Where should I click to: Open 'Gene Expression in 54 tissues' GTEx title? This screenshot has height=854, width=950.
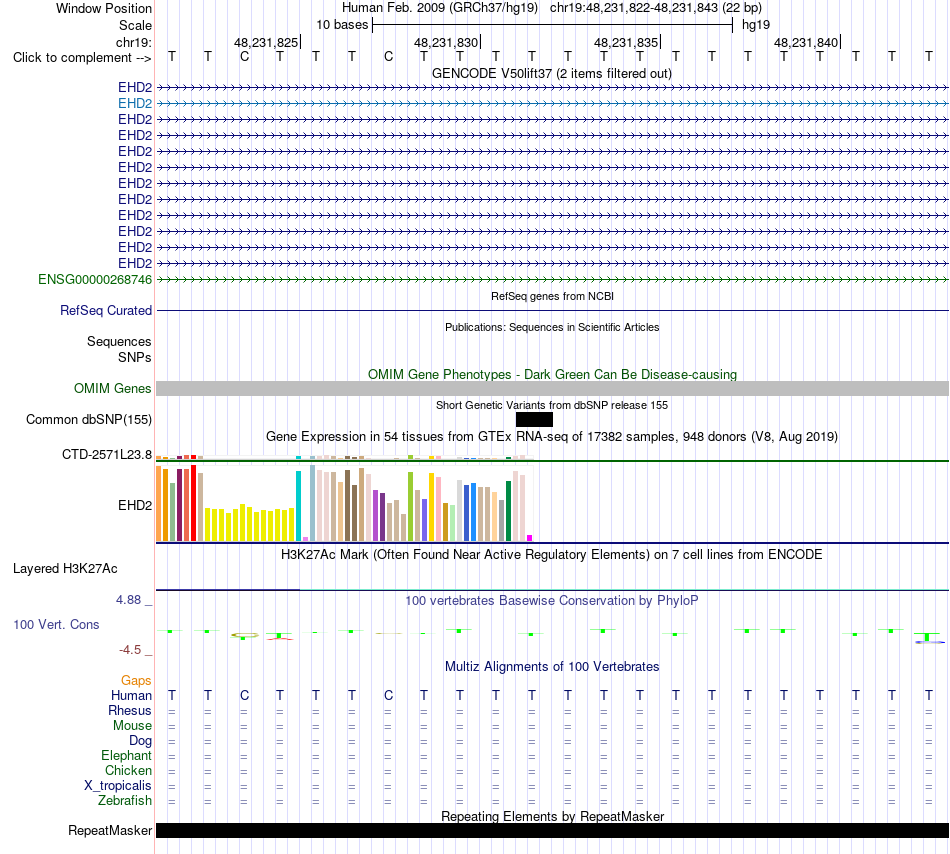[552, 437]
